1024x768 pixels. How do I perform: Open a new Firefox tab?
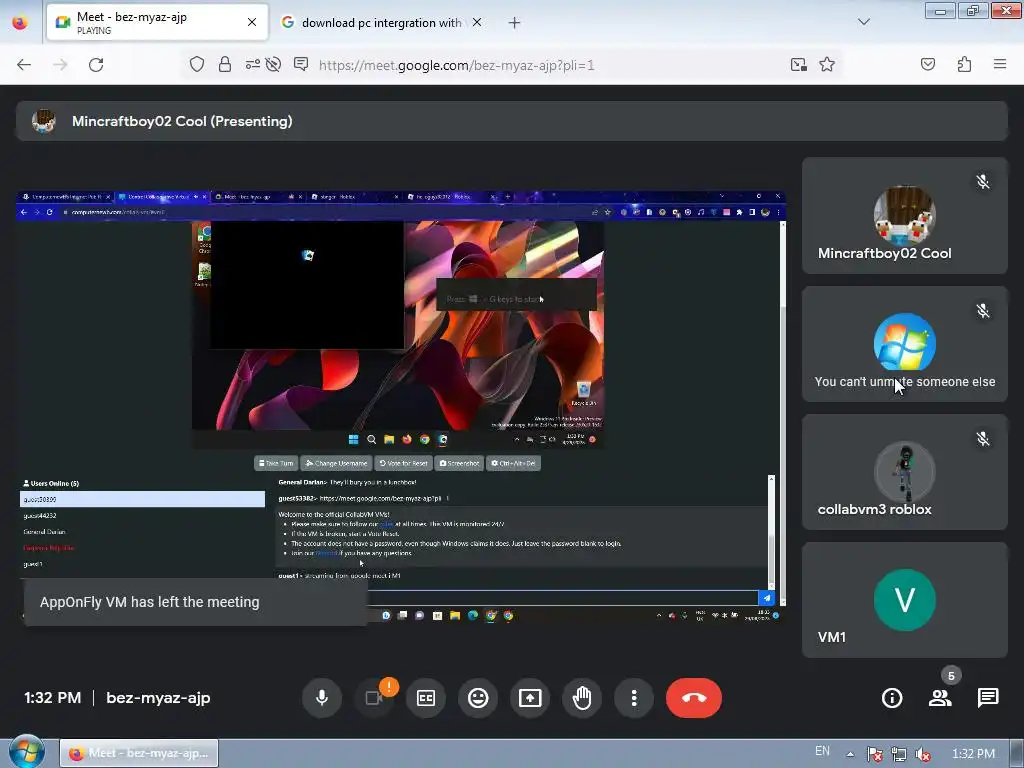pos(515,23)
